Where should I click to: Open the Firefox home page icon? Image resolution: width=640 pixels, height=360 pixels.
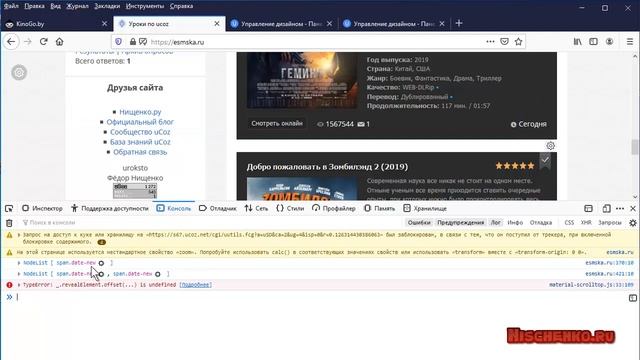click(60, 42)
